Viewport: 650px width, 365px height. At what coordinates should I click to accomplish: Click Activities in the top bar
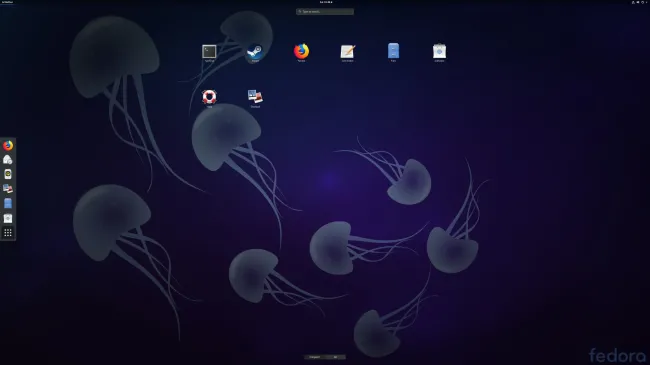click(x=7, y=2)
